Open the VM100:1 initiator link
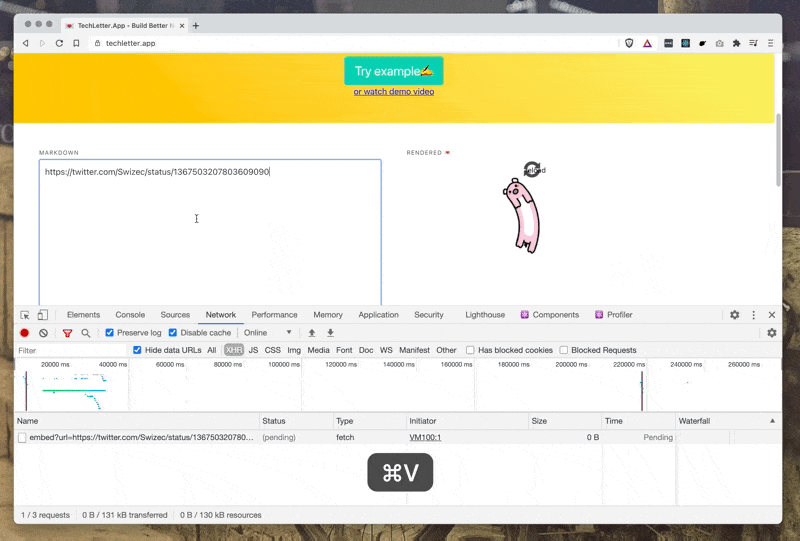 click(425, 437)
